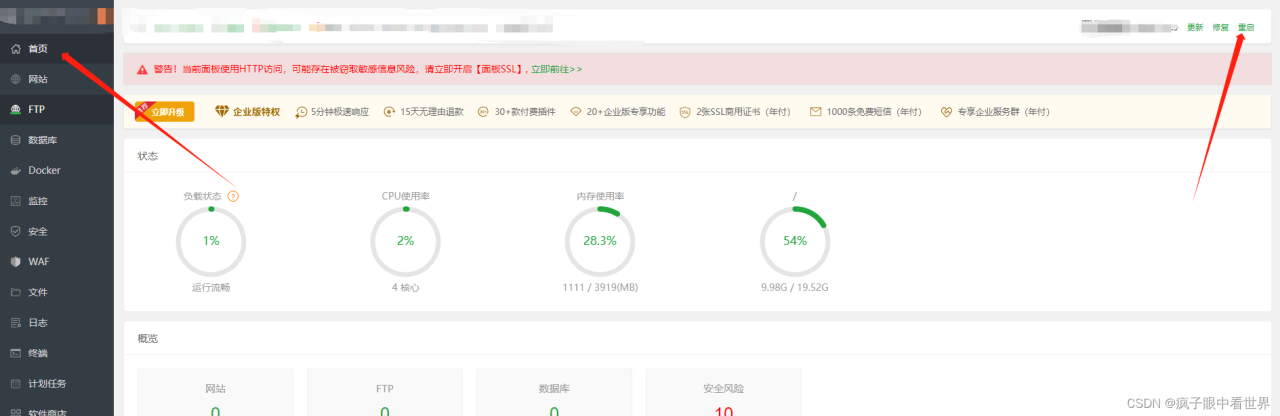Click the WAF shield icon in sidebar
This screenshot has height=416, width=1280.
pos(15,262)
